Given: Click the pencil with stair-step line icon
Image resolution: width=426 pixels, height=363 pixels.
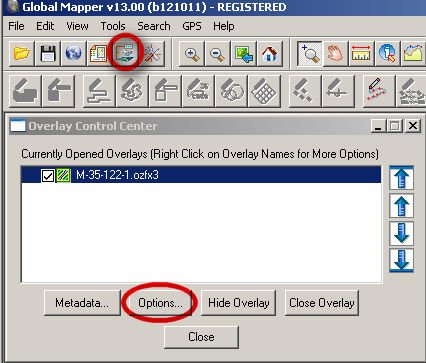Looking at the screenshot, I should point(99,91).
